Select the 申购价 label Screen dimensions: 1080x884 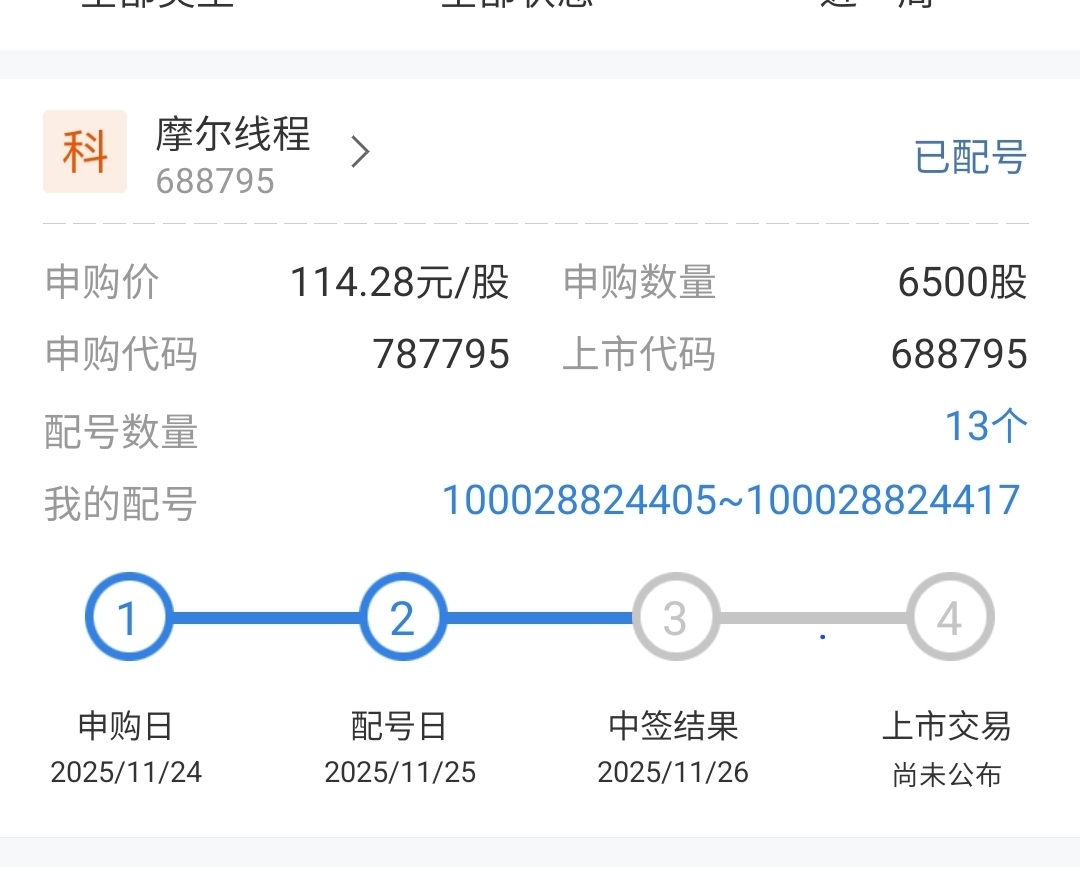[102, 282]
